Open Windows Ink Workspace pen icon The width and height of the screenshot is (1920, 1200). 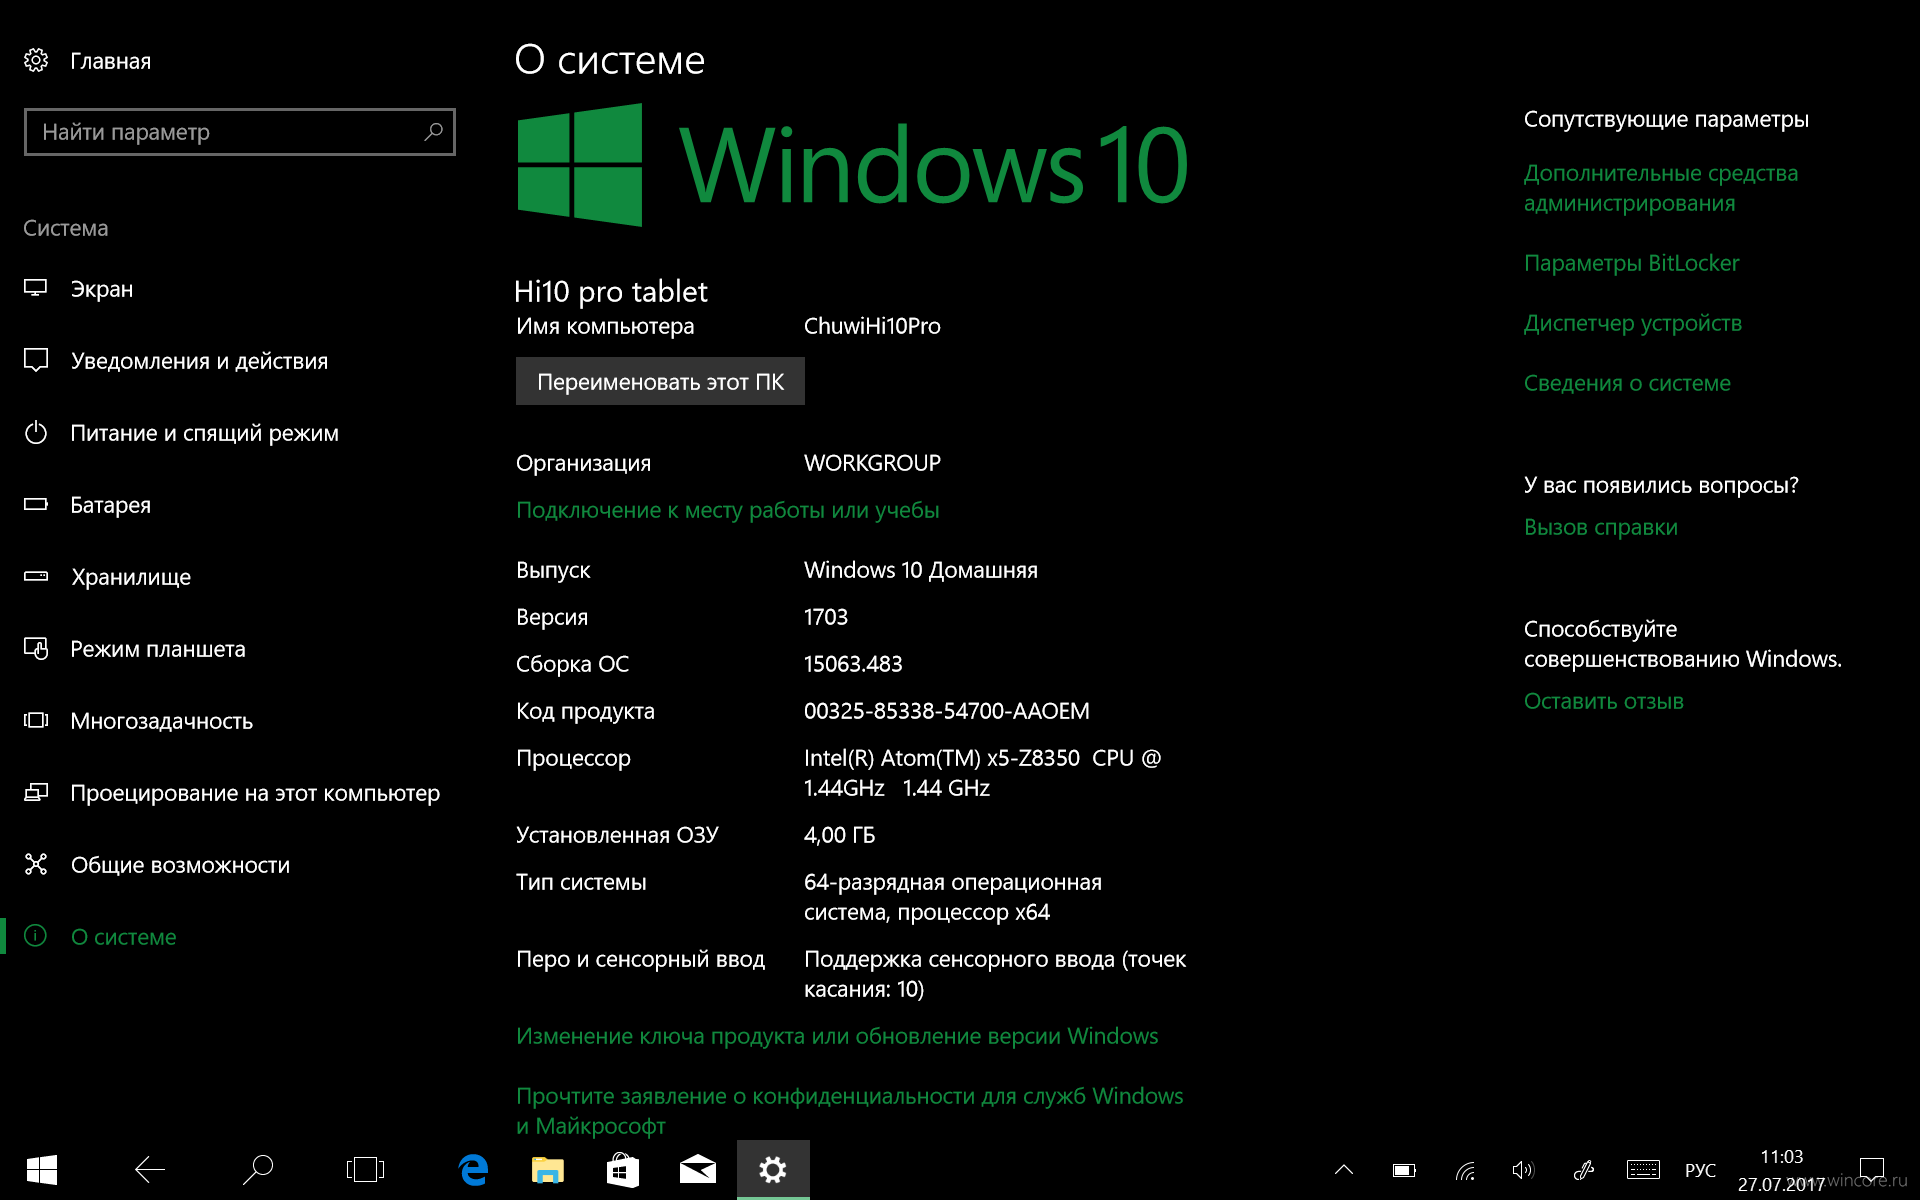1583,1170
